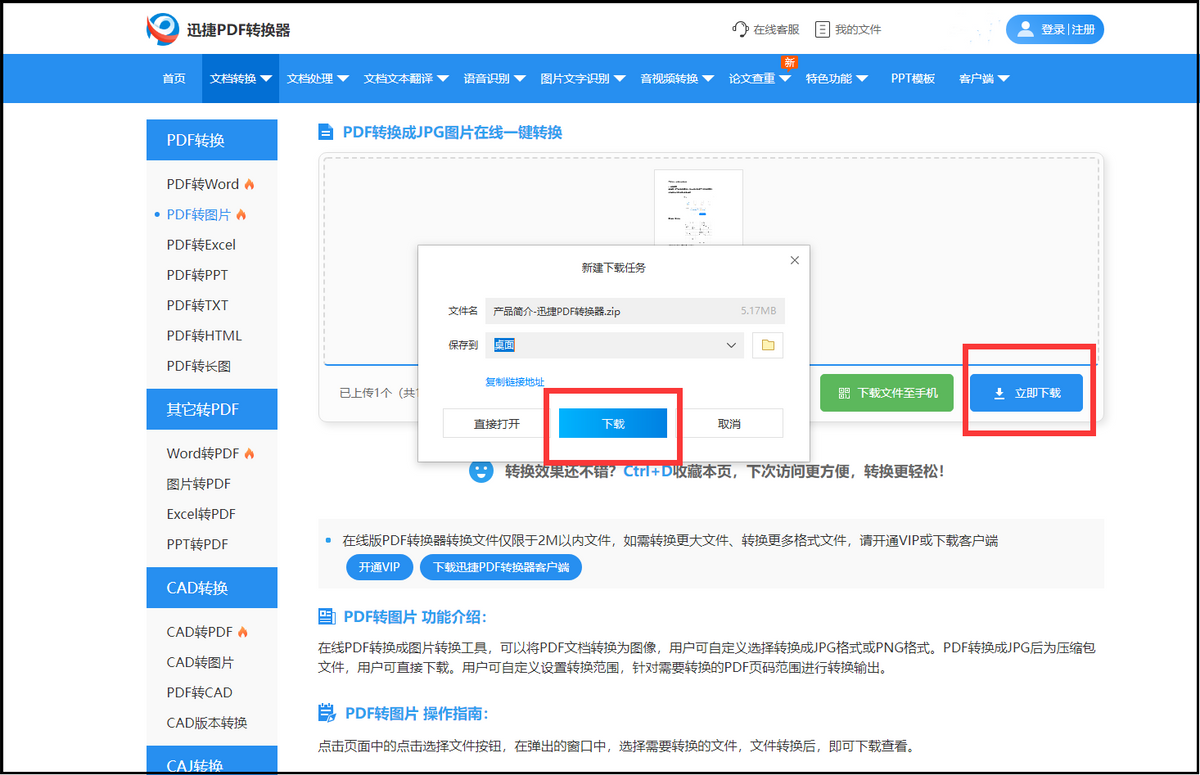This screenshot has width=1200, height=775.
Task: Click 取消 button in dialog
Action: point(729,424)
